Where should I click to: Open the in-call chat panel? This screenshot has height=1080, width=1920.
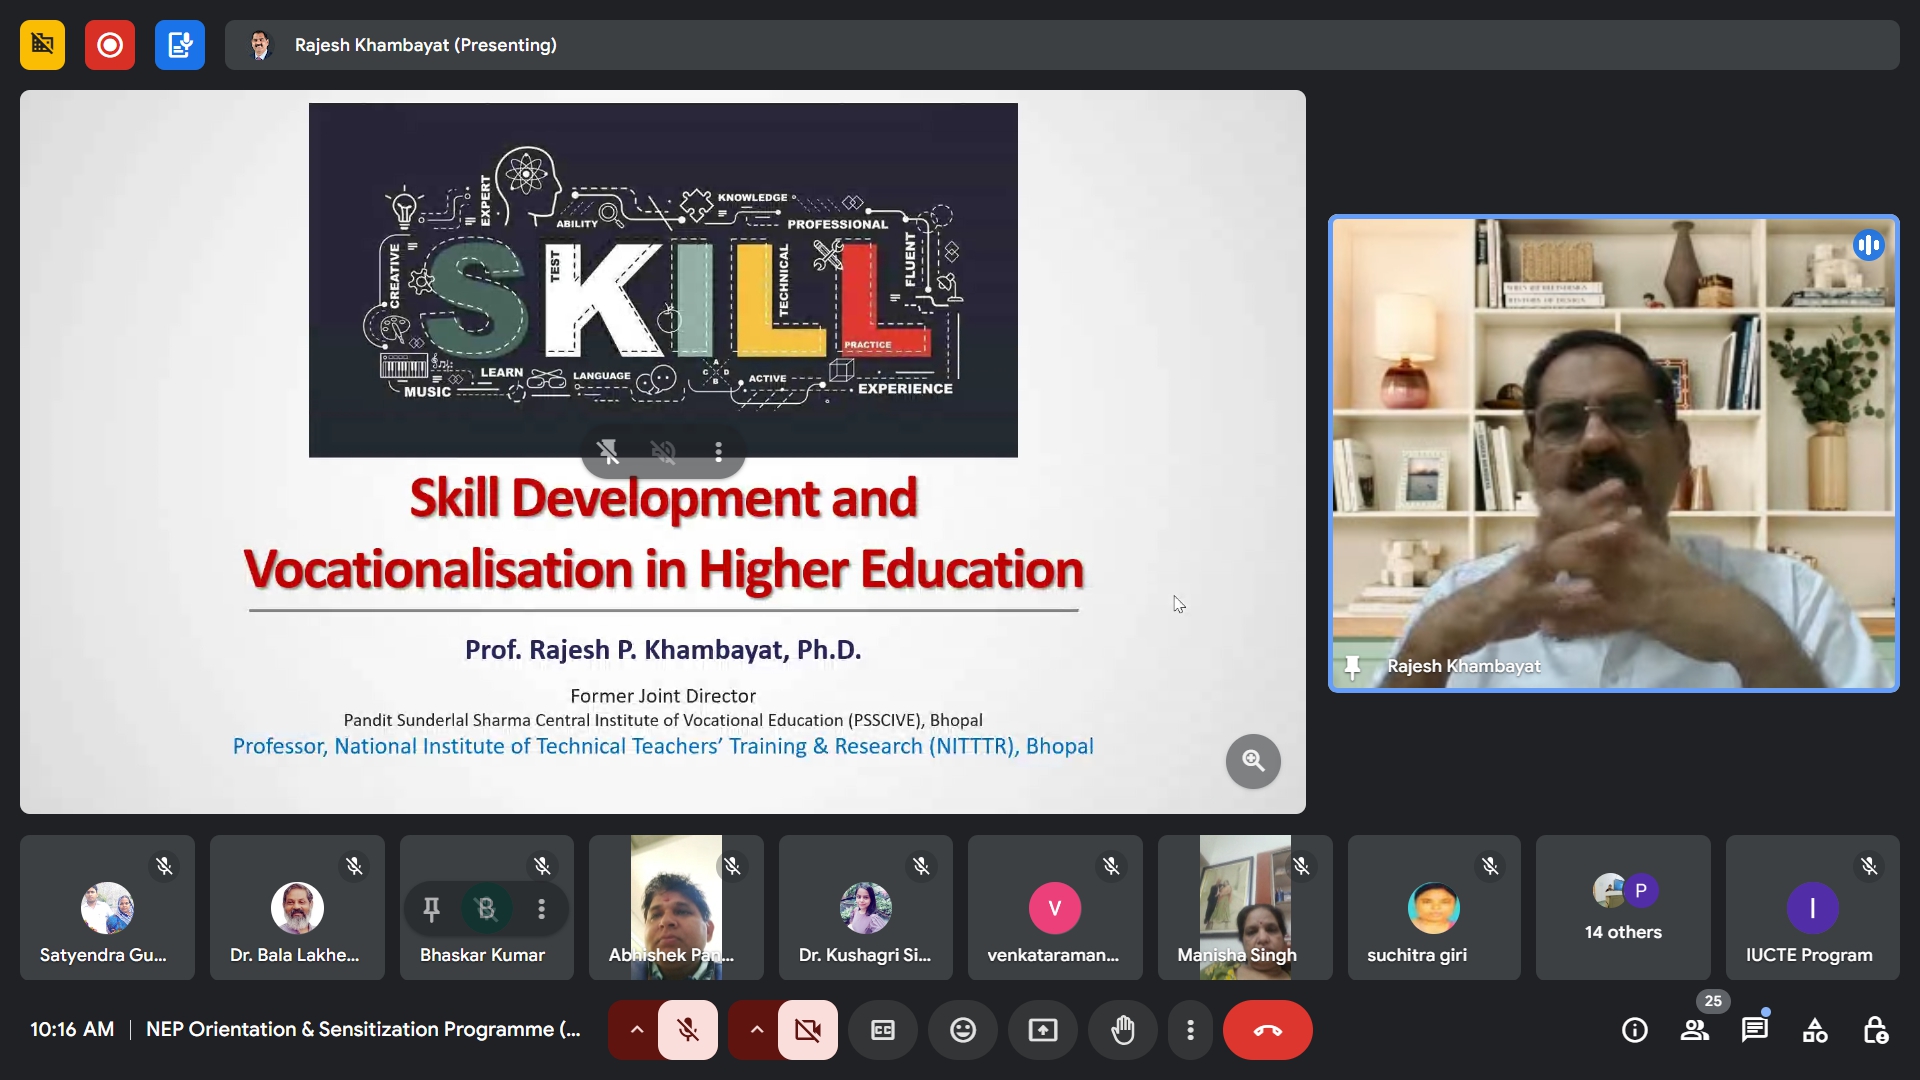pos(1754,1030)
